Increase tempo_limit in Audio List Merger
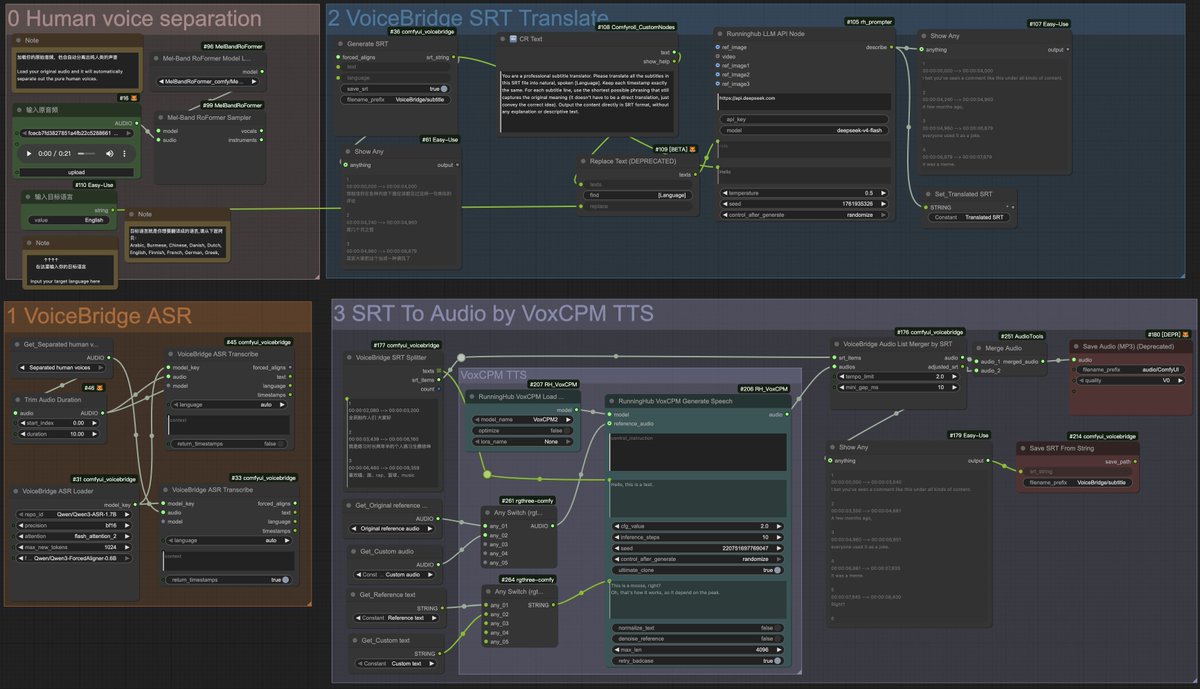 point(957,376)
